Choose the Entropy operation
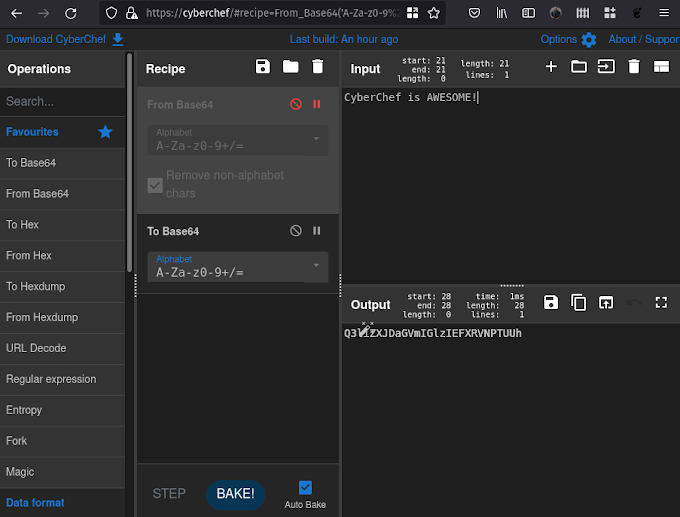The width and height of the screenshot is (680, 517). [62, 410]
